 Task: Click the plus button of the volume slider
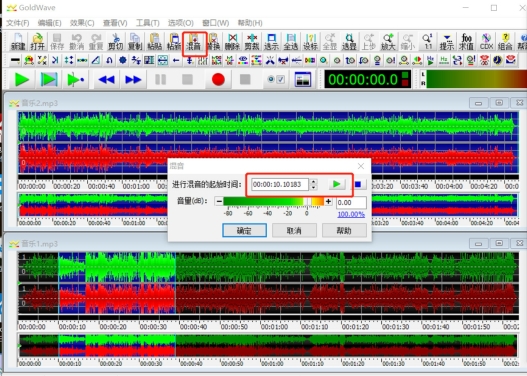[x=328, y=201]
